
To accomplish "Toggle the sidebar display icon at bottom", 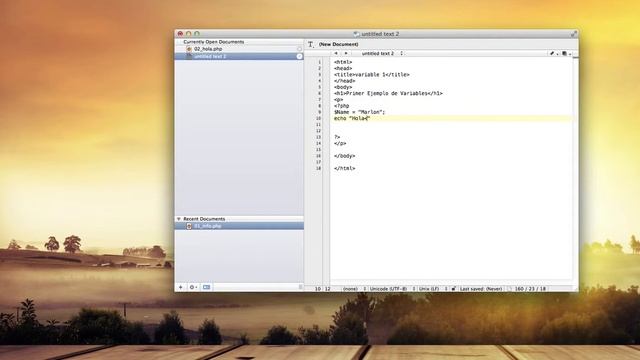I will tap(207, 287).
